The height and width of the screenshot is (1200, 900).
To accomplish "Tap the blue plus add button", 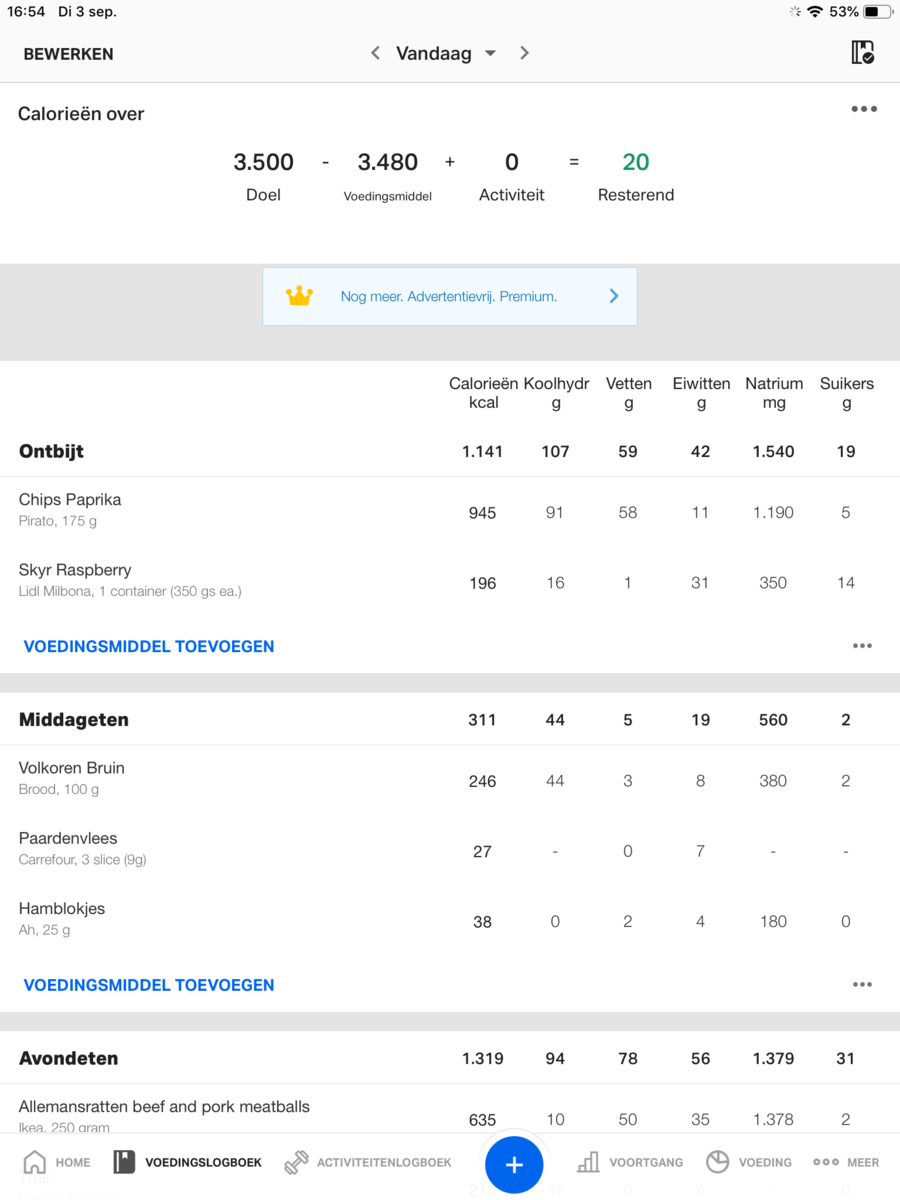I will click(x=514, y=1164).
